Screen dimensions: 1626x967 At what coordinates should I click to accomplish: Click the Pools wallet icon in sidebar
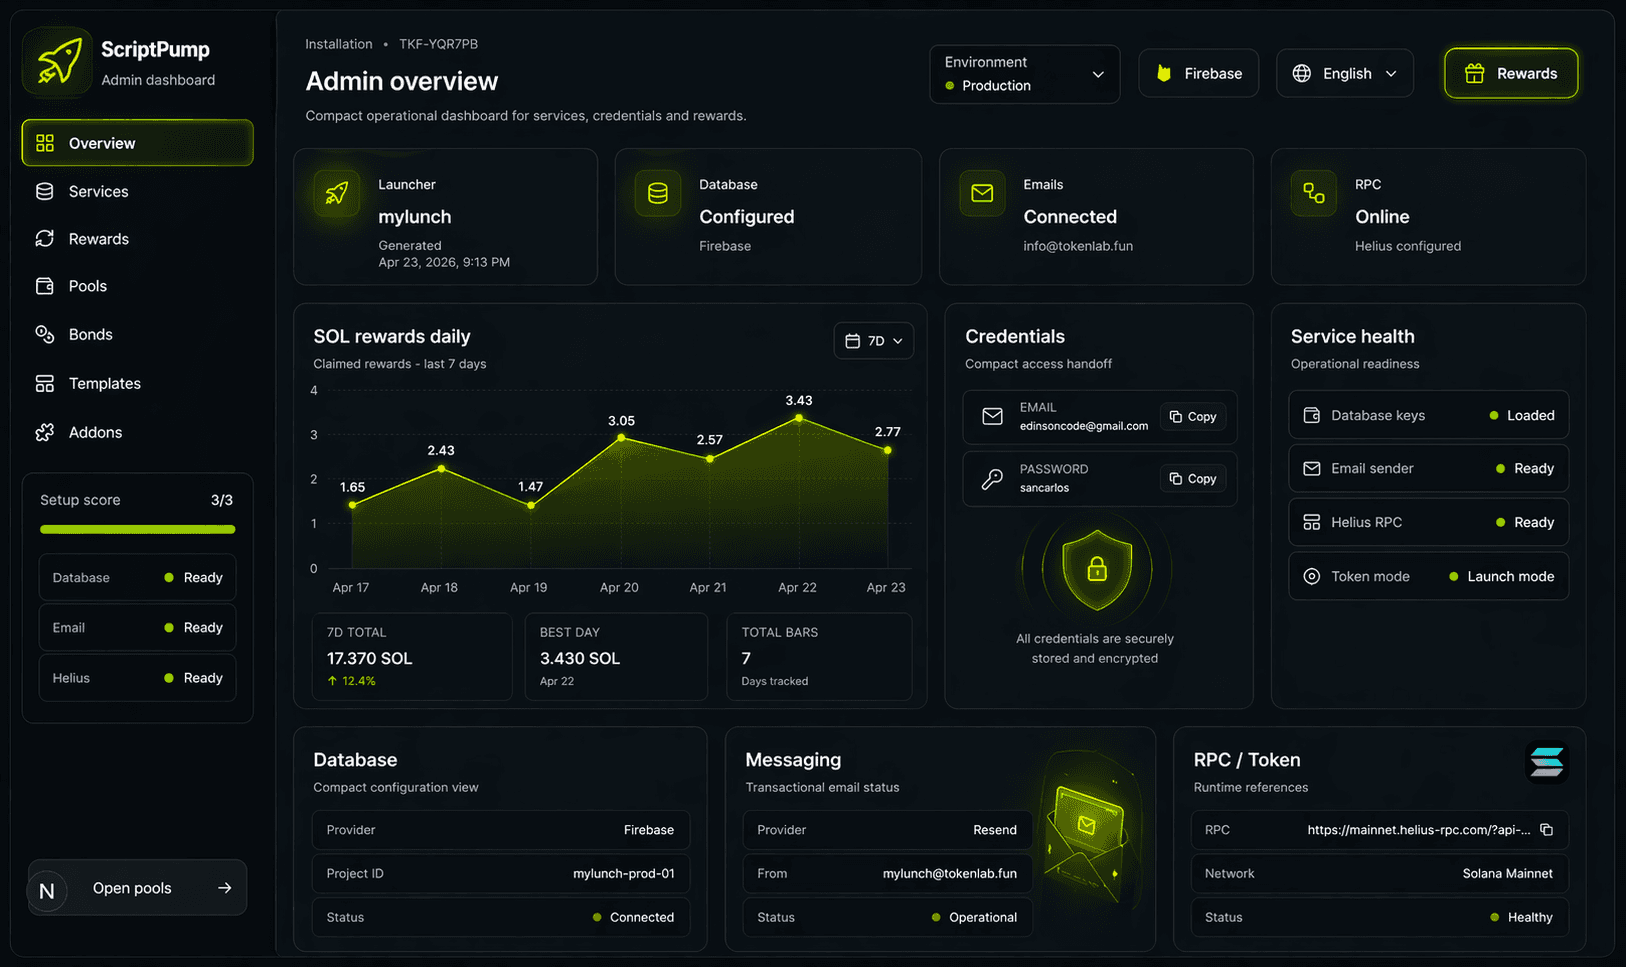pyautogui.click(x=45, y=286)
